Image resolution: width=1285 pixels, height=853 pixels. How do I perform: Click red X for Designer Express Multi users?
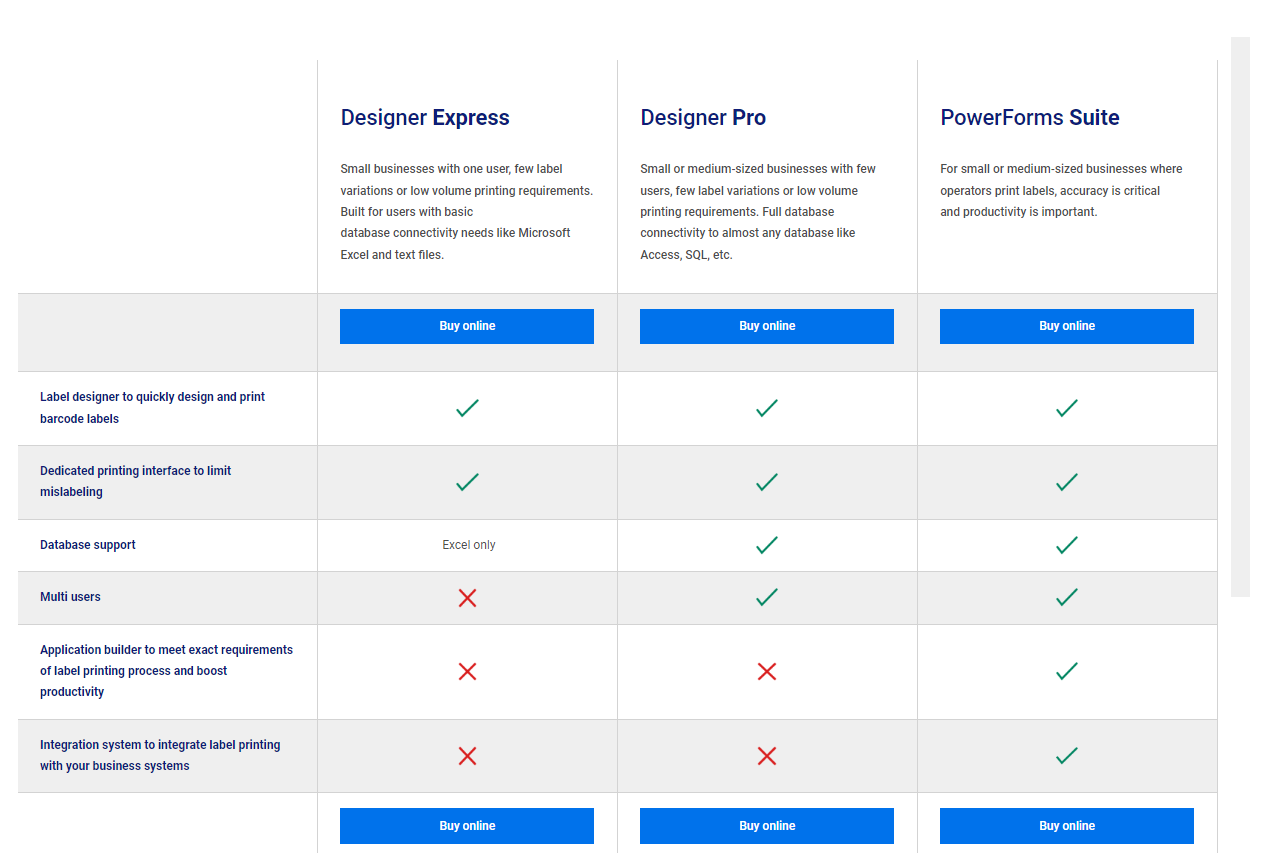tap(467, 598)
